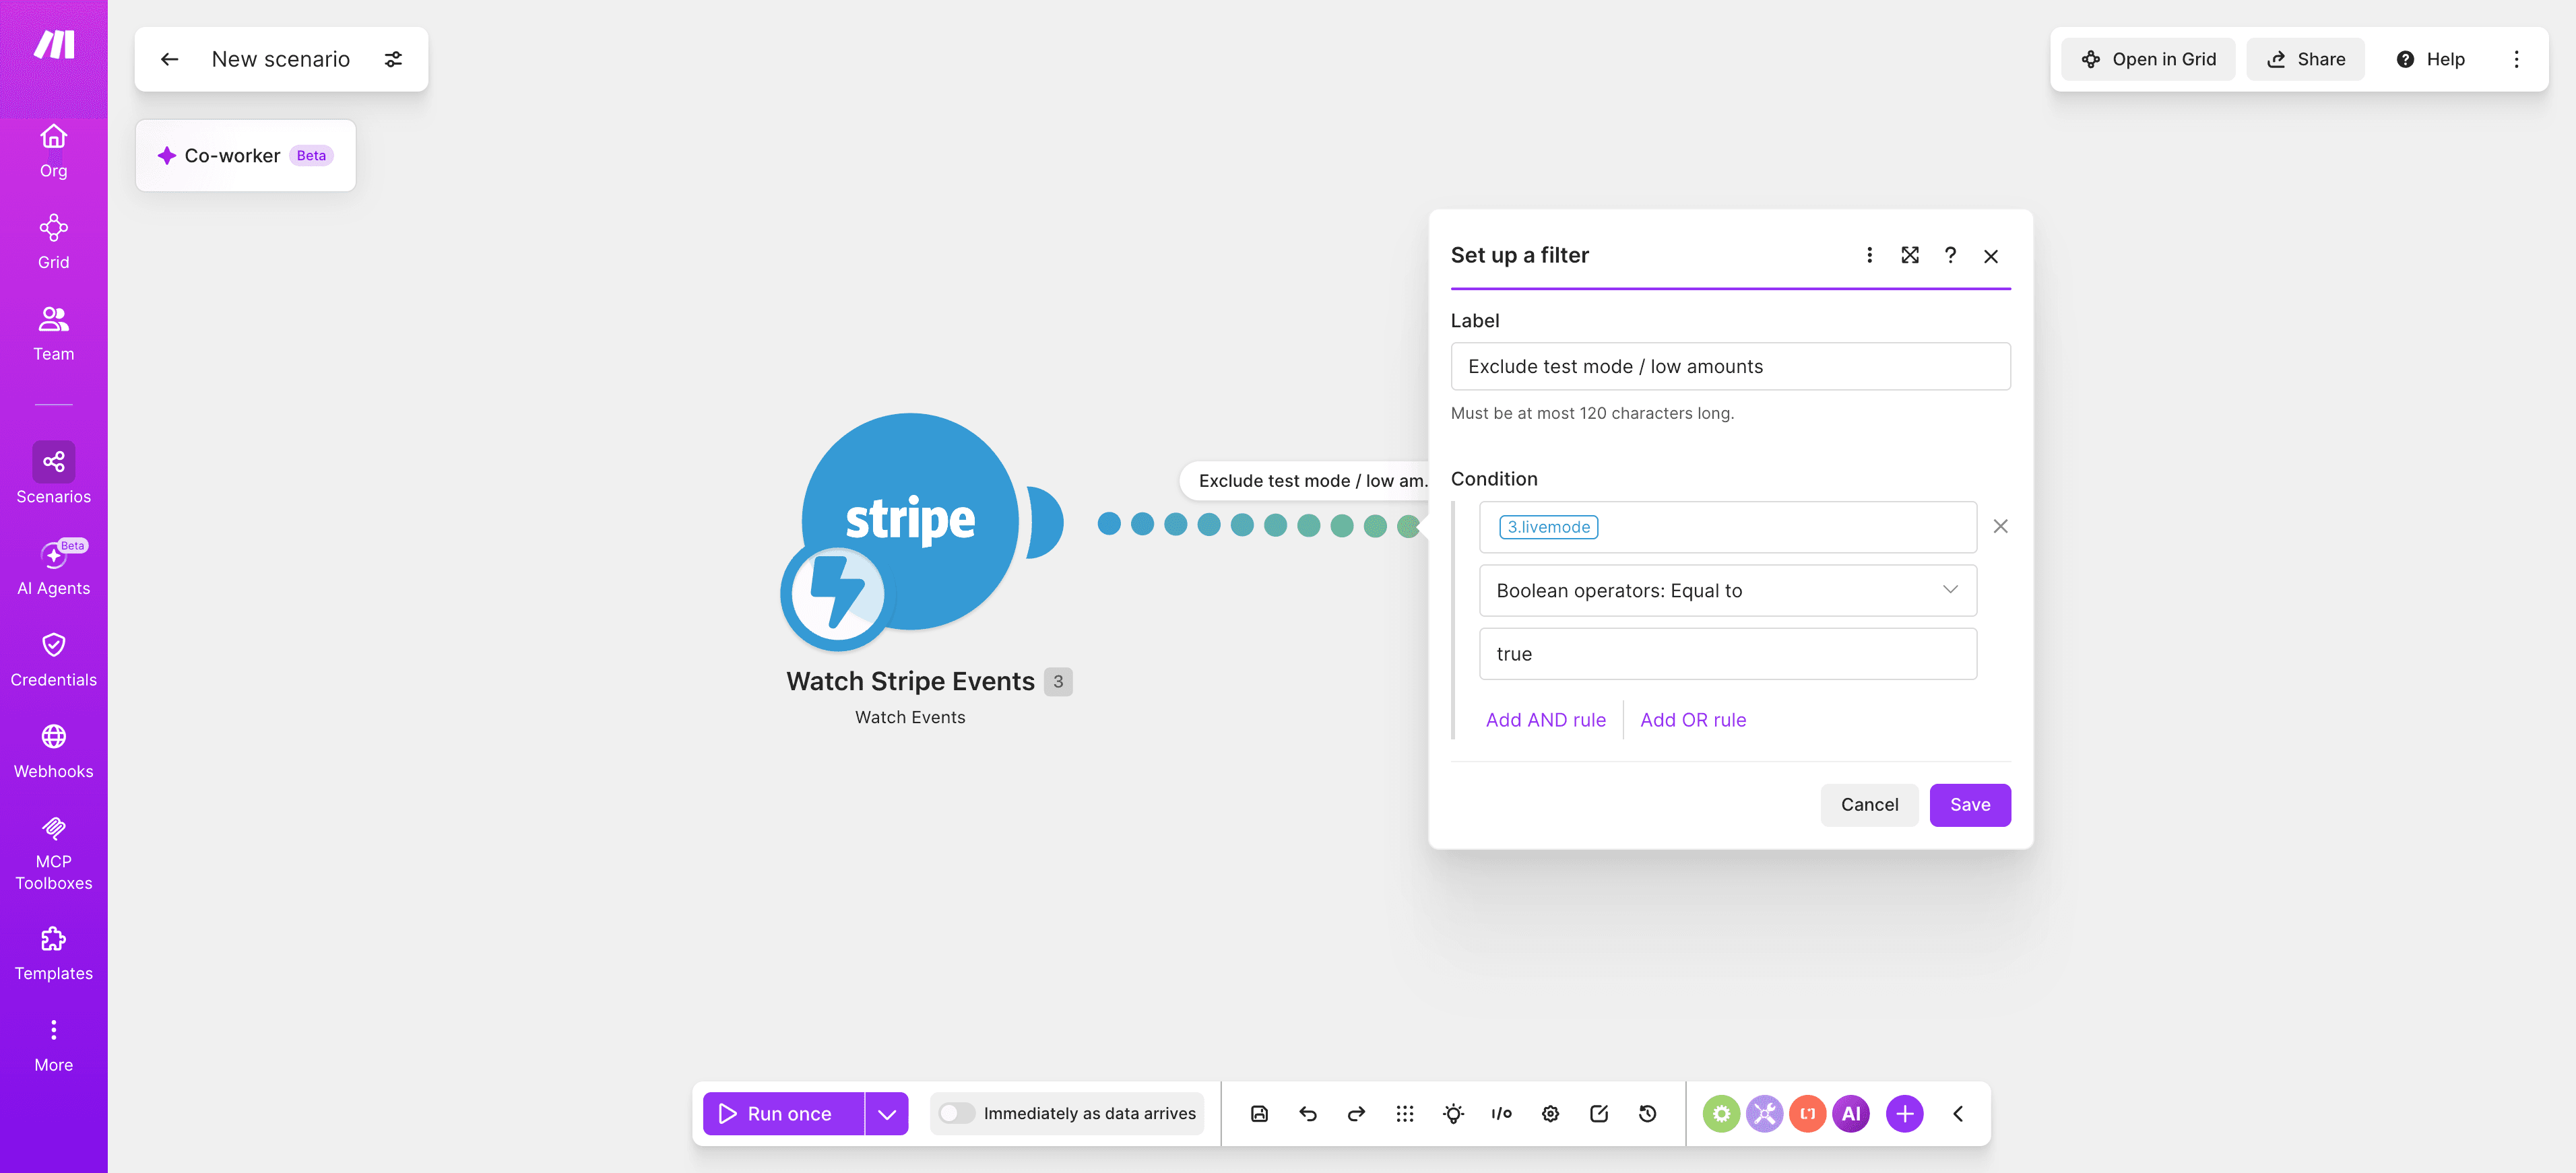Select the Watch Stripe Events module
Viewport: 2576px width, 1173px height.
[910, 522]
